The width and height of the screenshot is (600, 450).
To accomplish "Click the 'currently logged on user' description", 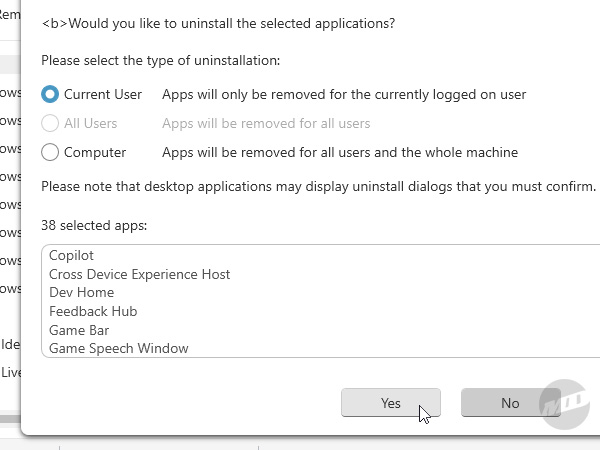I will [x=344, y=94].
